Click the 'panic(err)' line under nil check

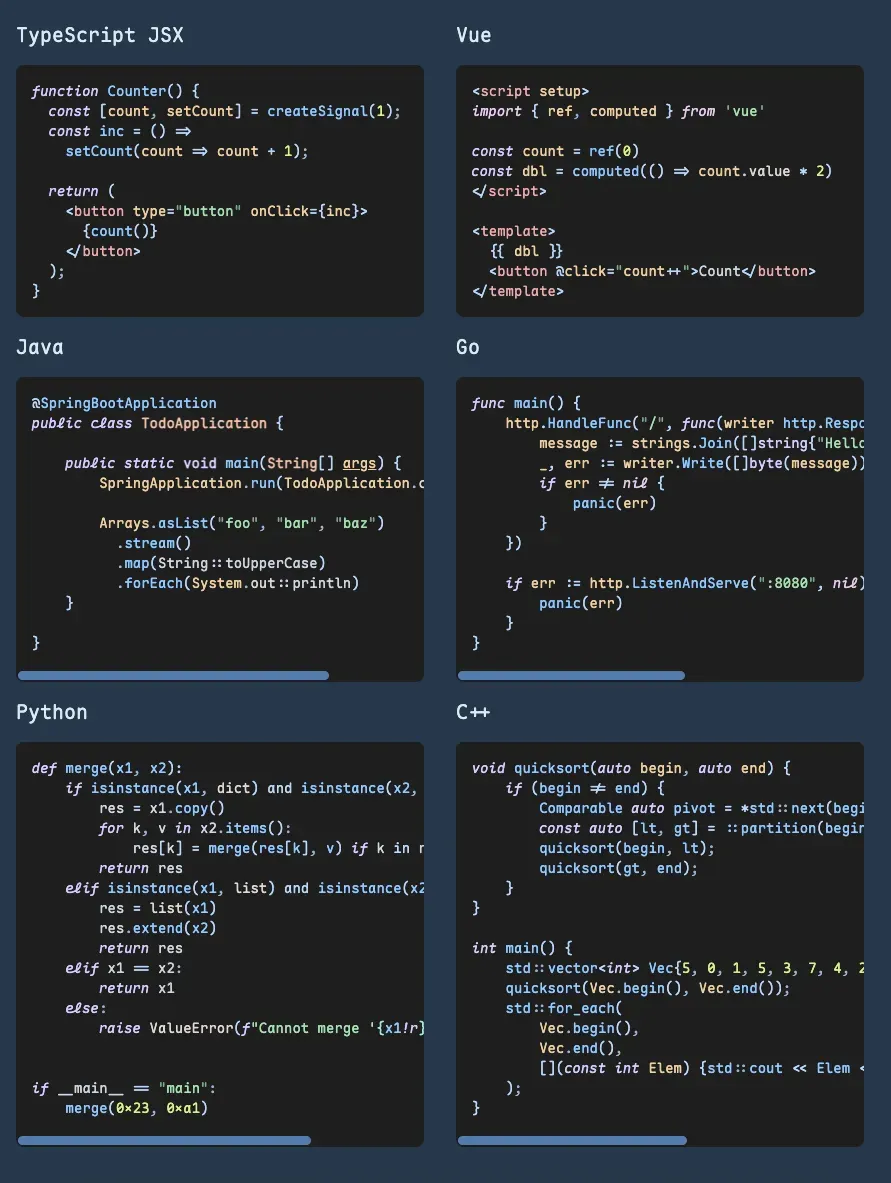pyautogui.click(x=614, y=502)
